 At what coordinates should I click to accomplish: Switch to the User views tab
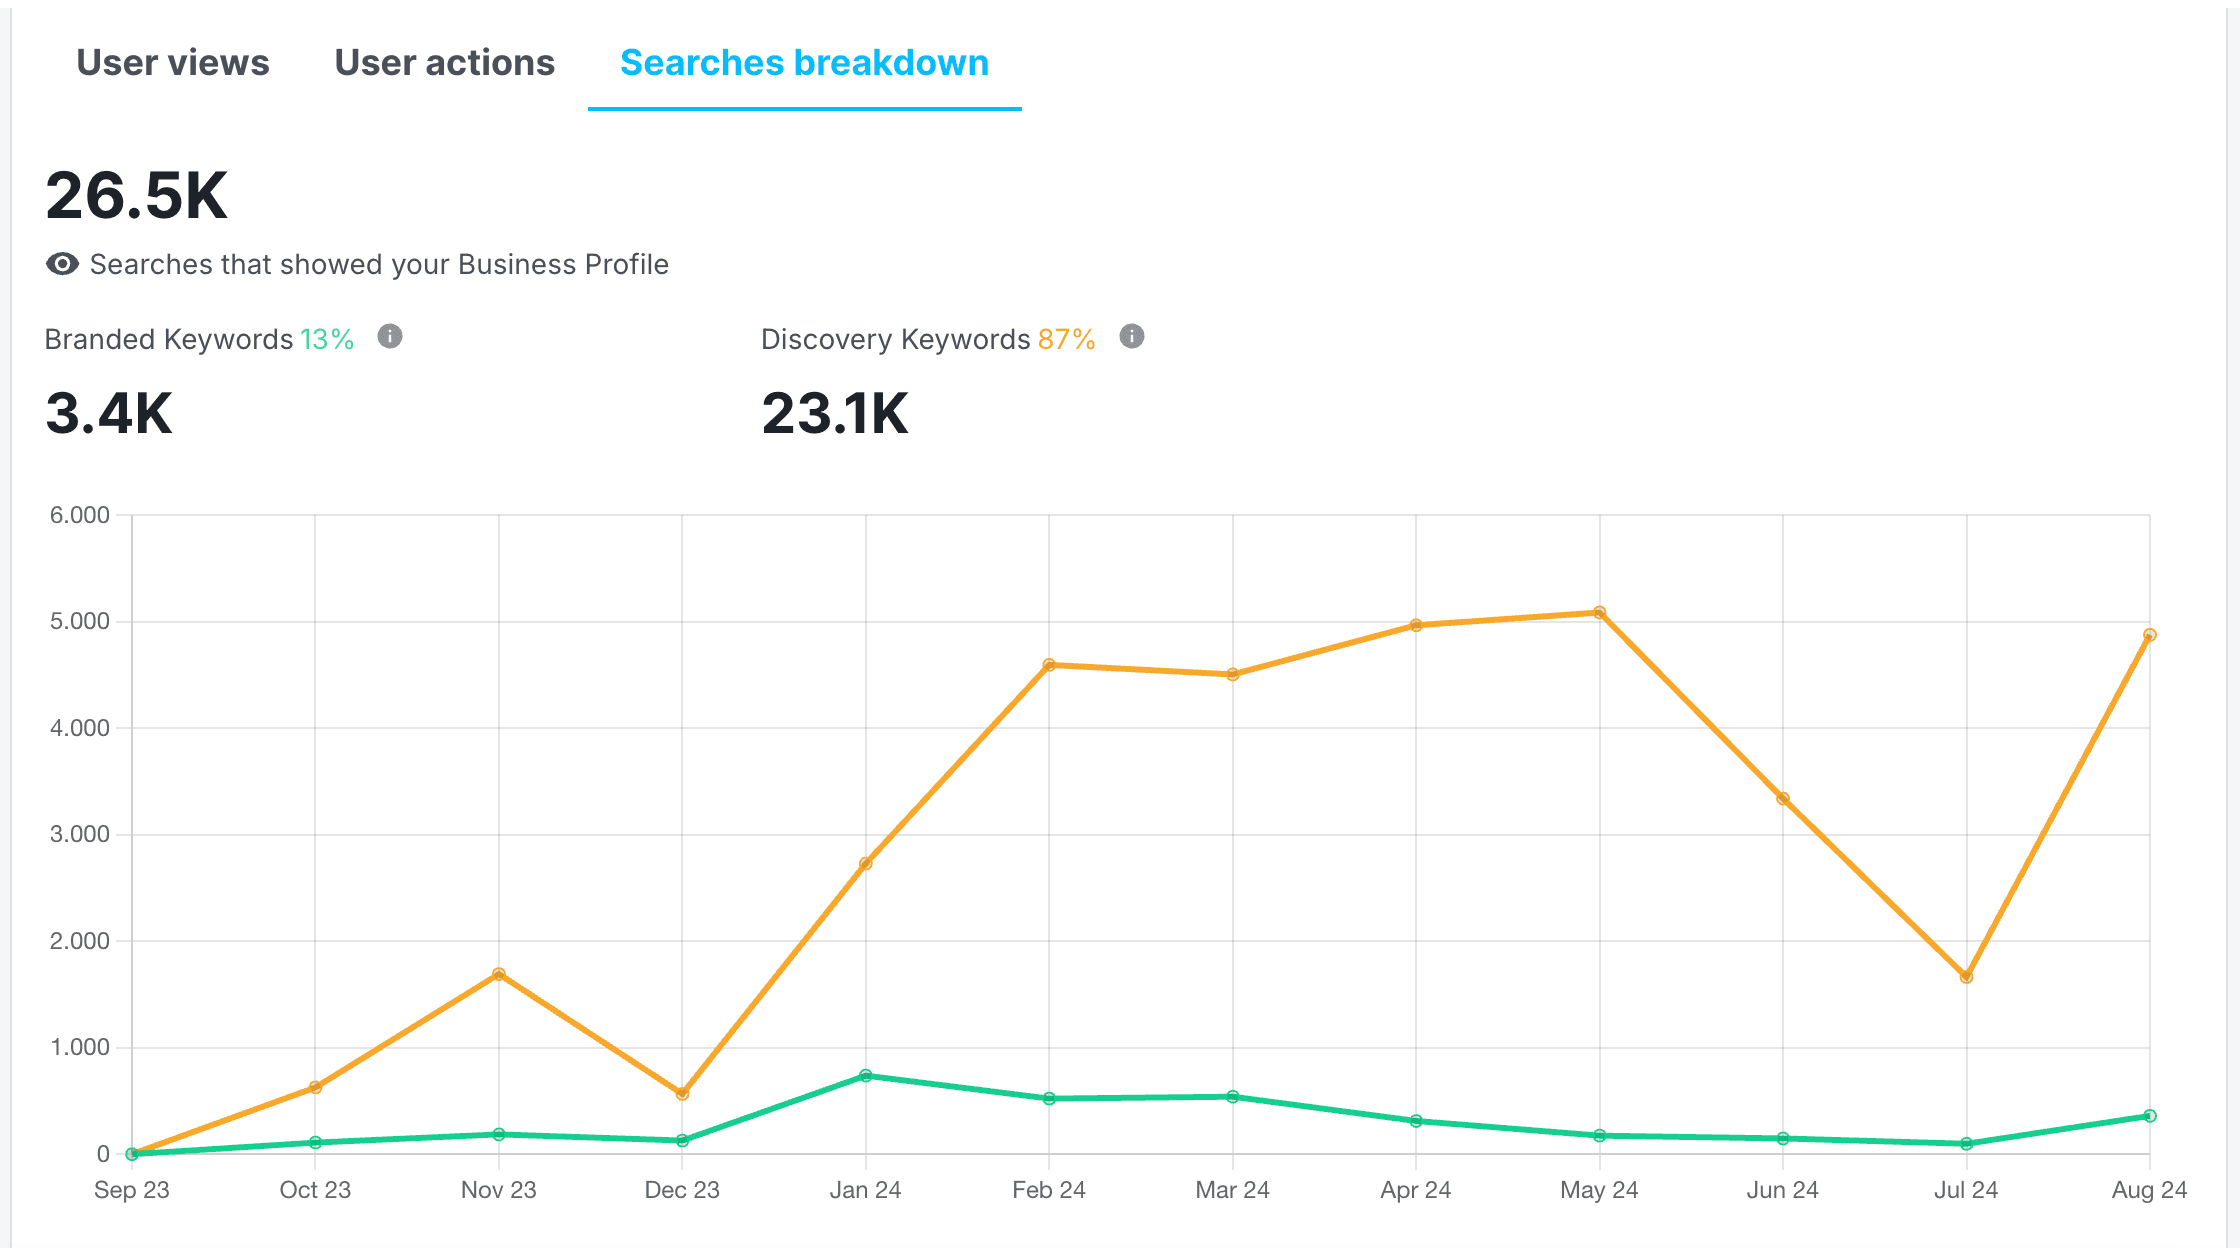click(173, 63)
